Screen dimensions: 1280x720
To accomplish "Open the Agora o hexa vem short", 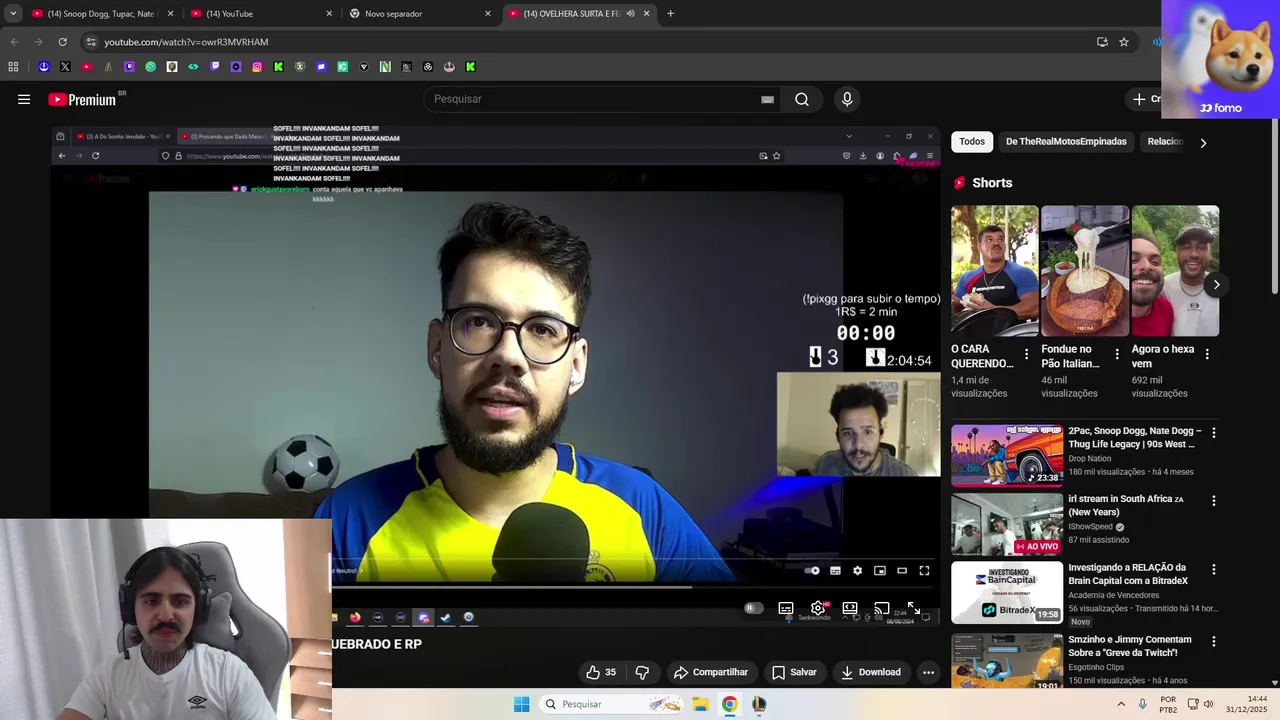I will click(1175, 271).
